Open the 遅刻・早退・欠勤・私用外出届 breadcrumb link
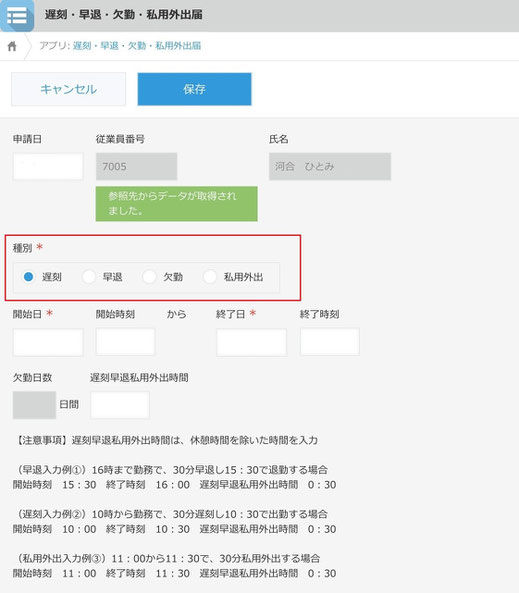Screen dimensions: 519x593 click(137, 46)
